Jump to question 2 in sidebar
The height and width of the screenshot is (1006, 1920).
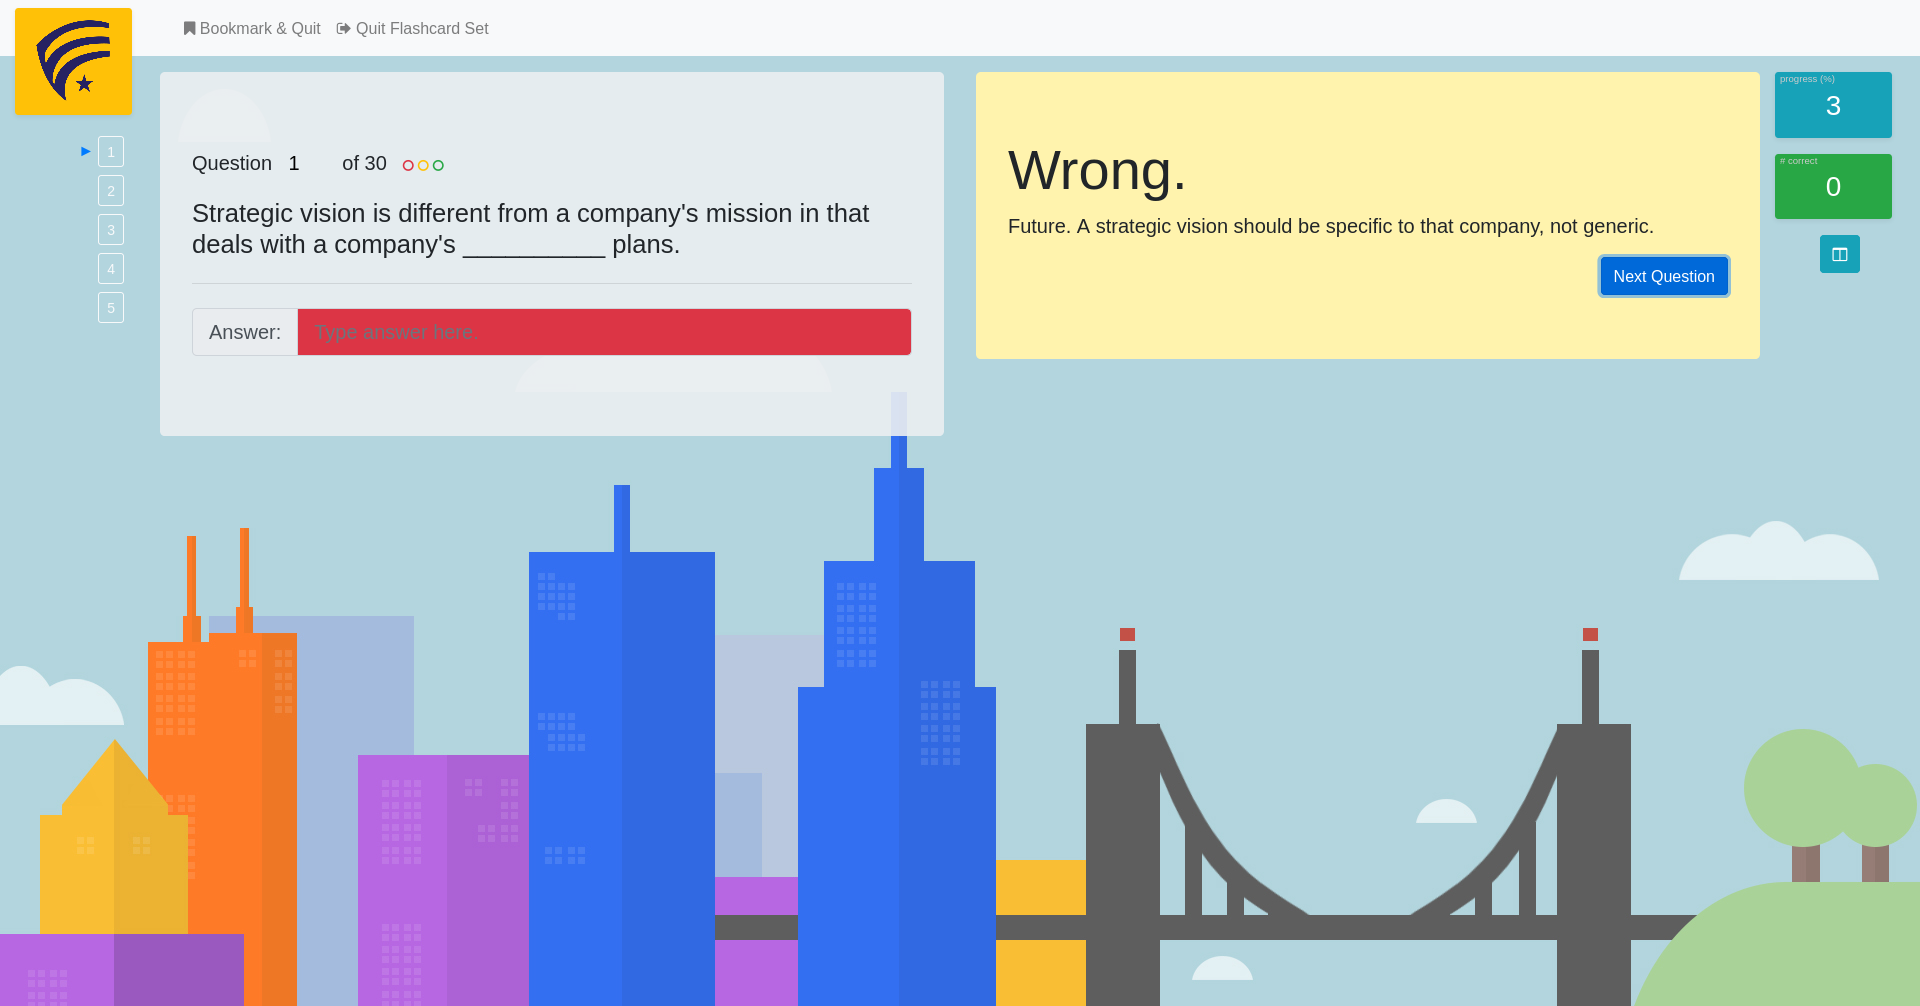pyautogui.click(x=111, y=191)
